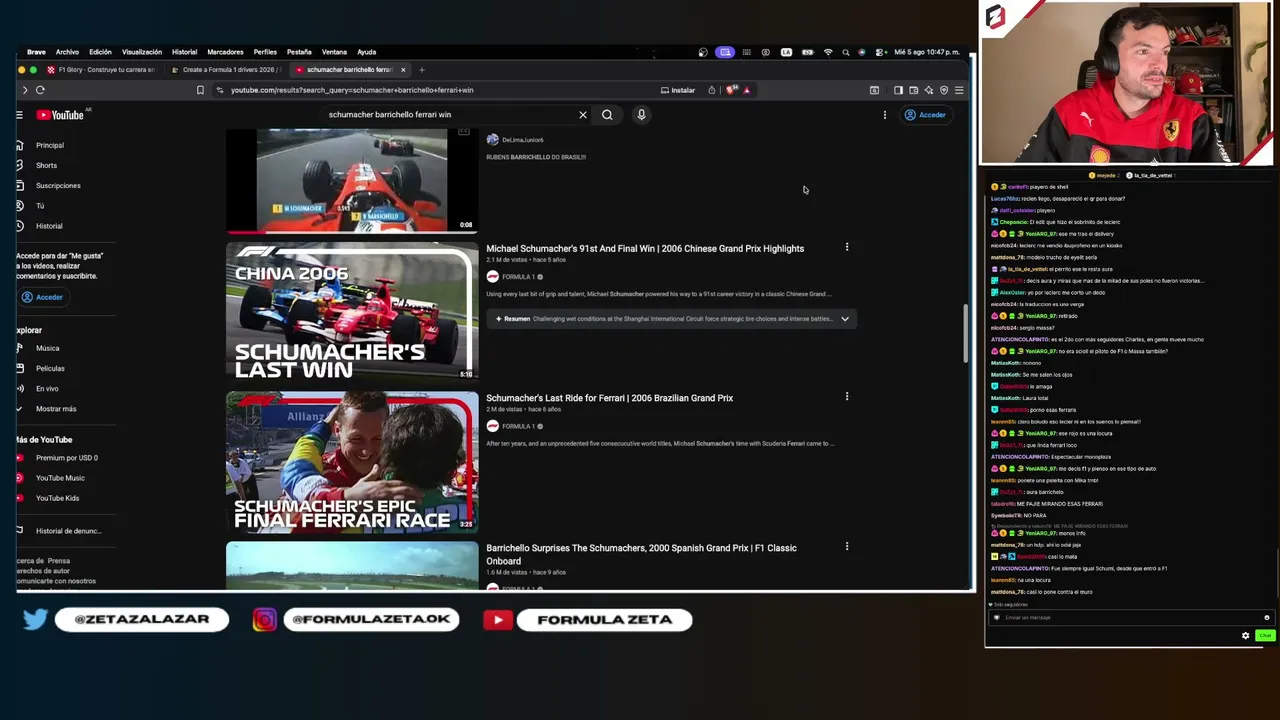Viewport: 1280px width, 720px height.
Task: Open Brave Leo AI assistant icon
Action: point(928,90)
